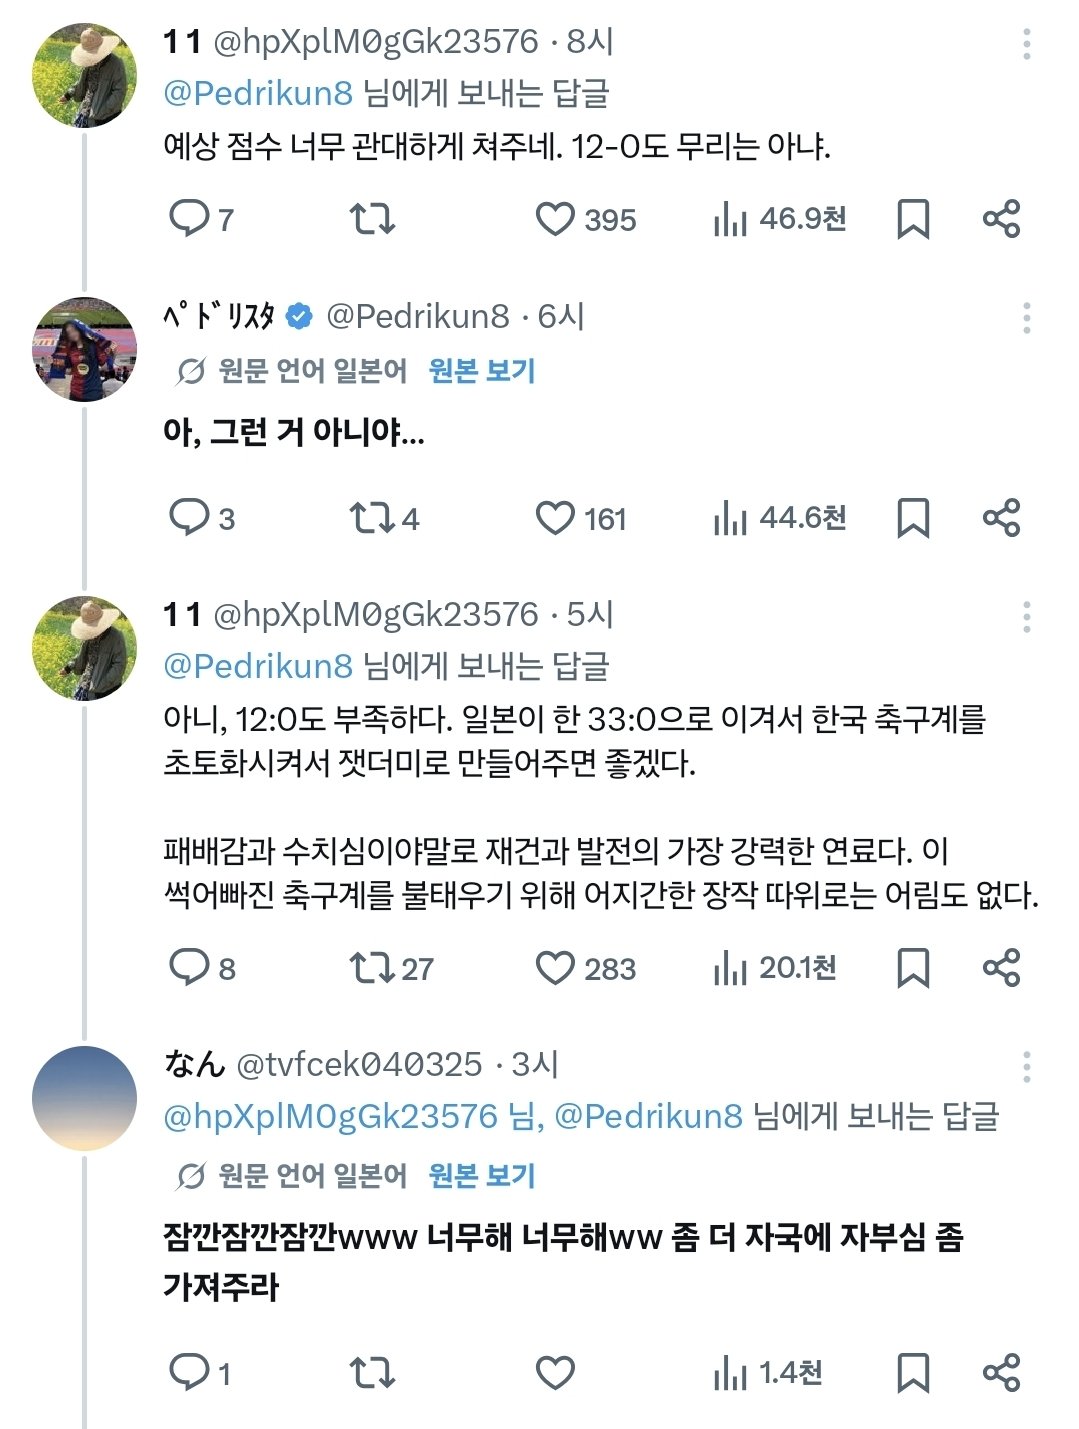Open Pedrikun8 profile picture

point(84,349)
